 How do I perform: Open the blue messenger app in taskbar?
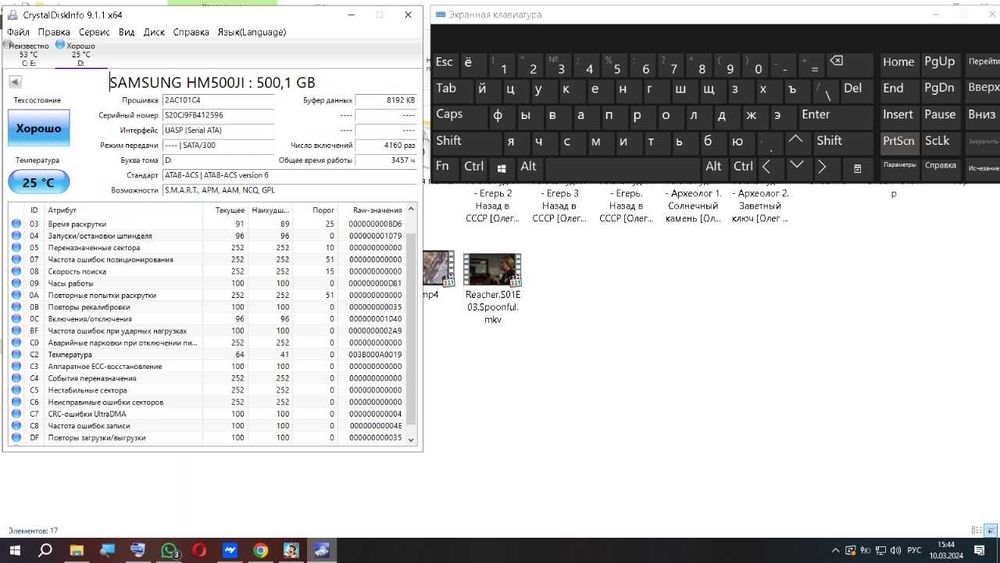(x=230, y=550)
